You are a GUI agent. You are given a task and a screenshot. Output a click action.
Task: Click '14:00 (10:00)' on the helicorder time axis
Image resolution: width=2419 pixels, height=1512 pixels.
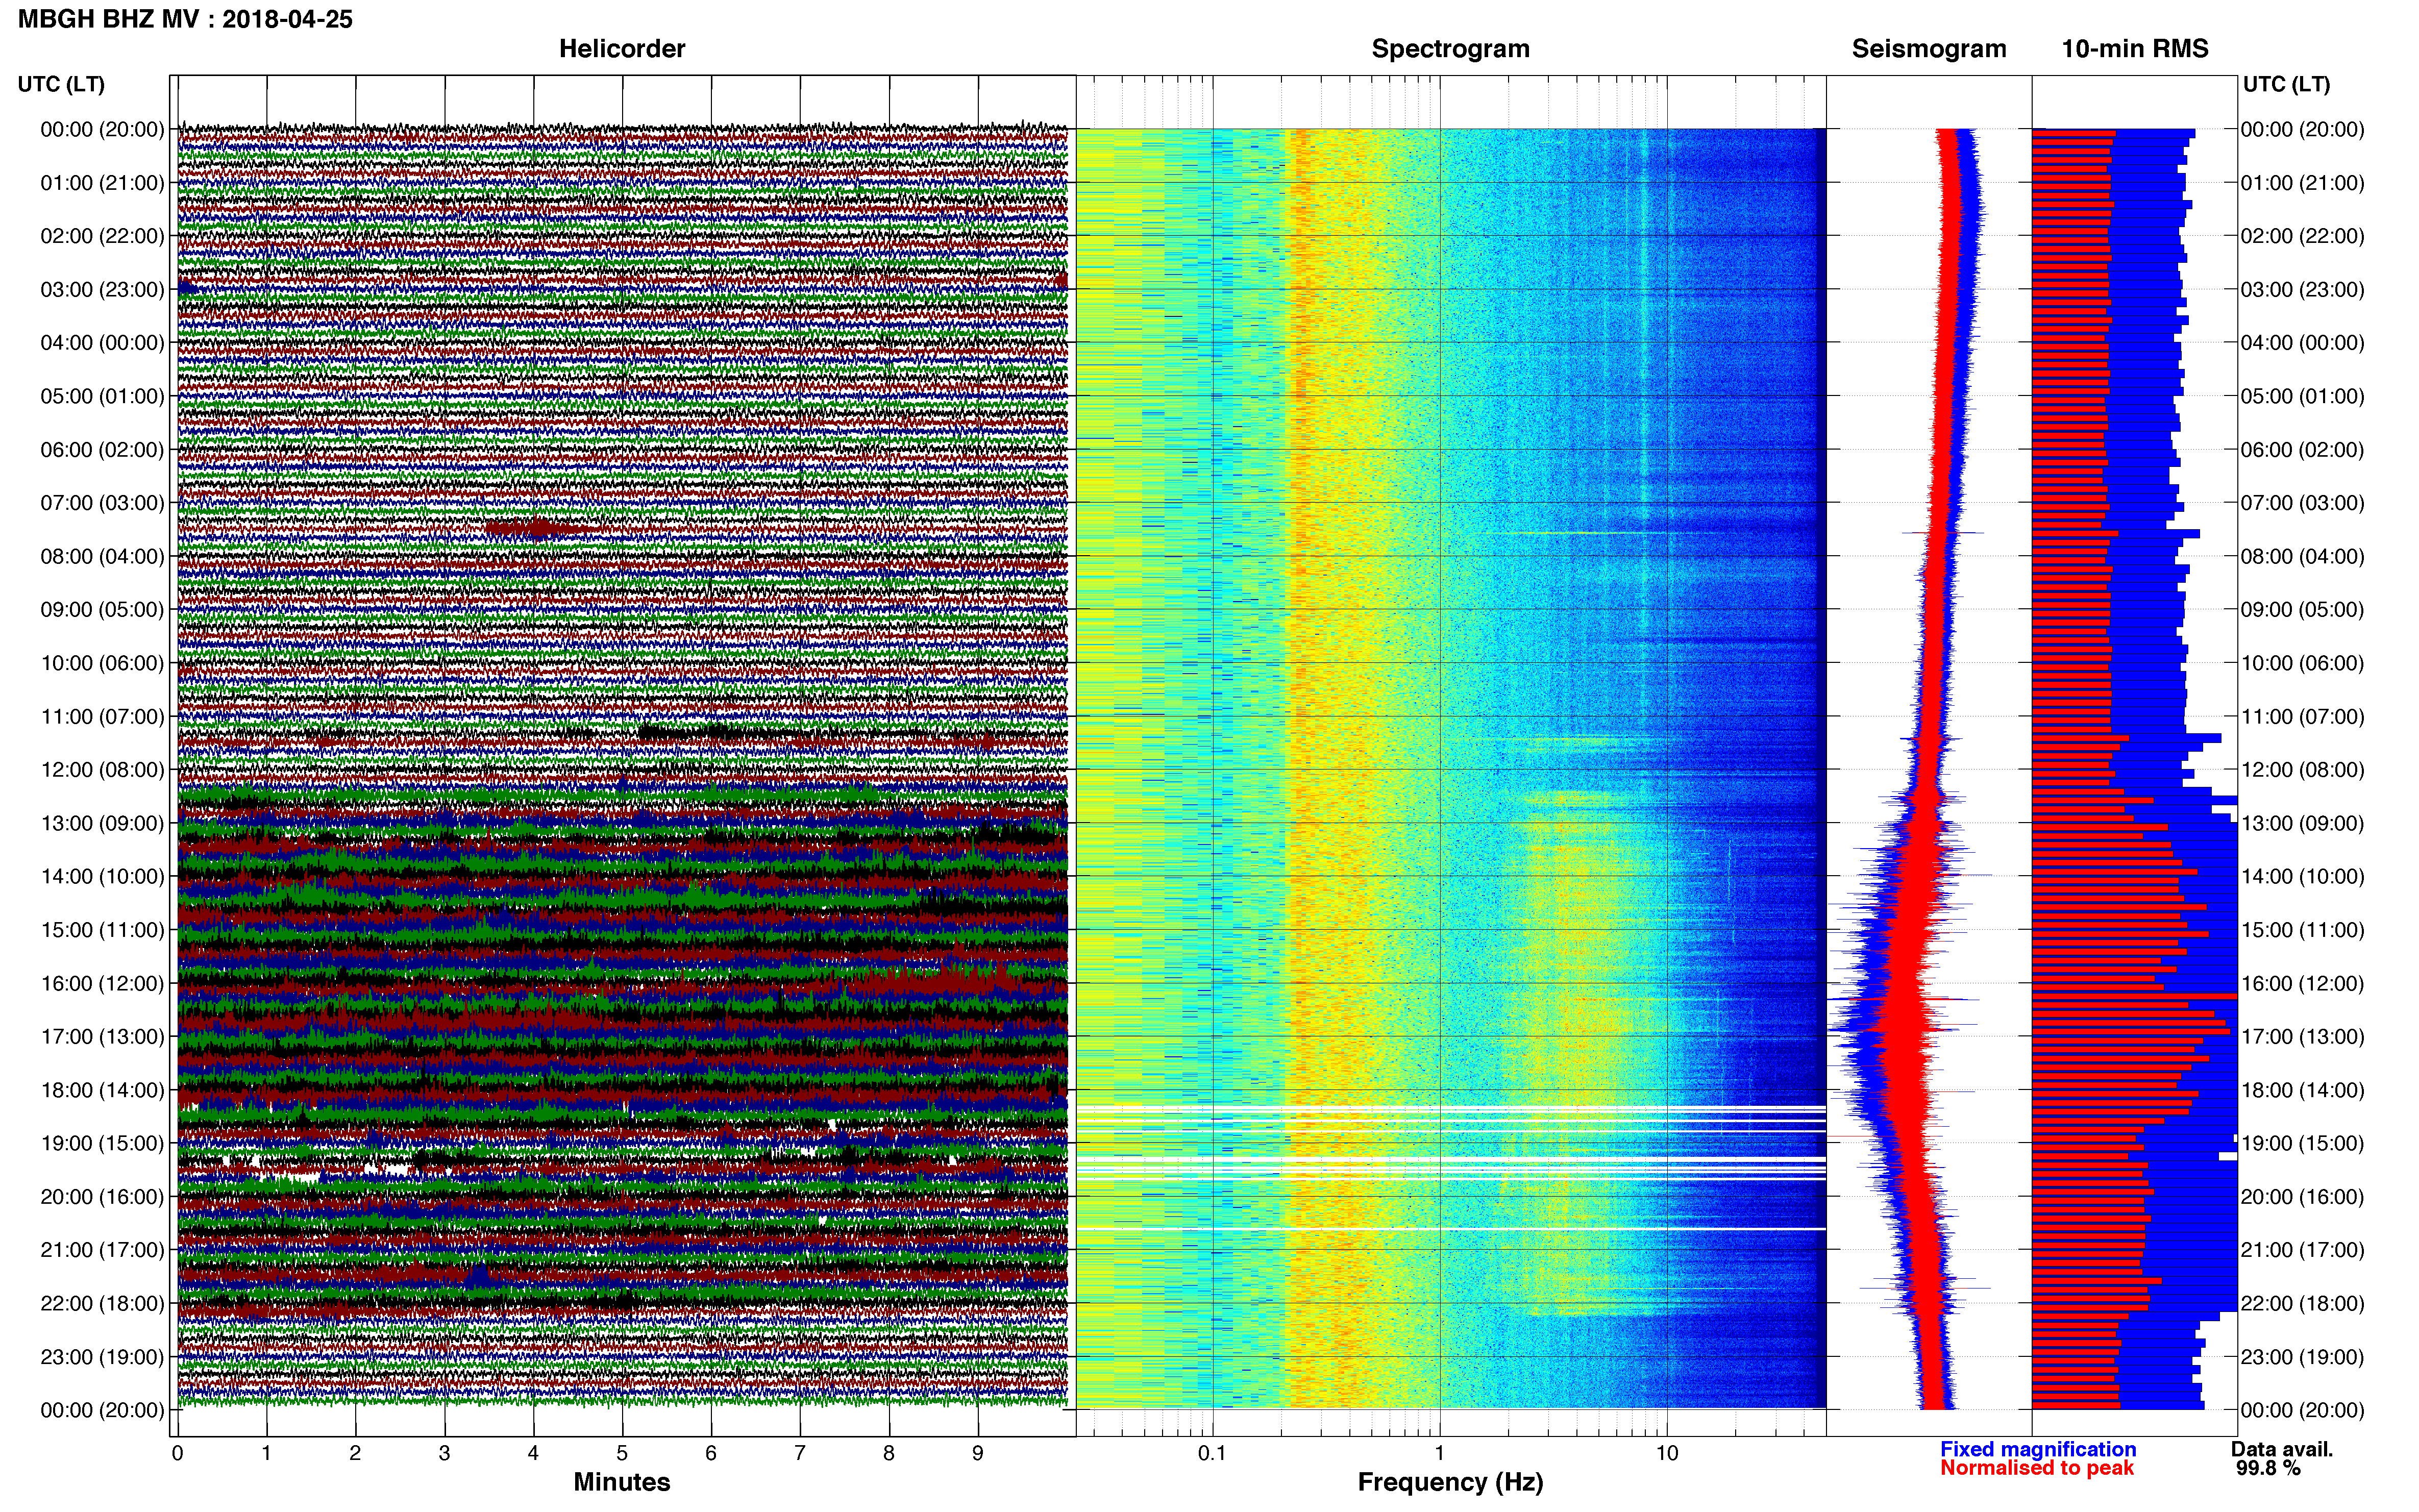point(102,877)
